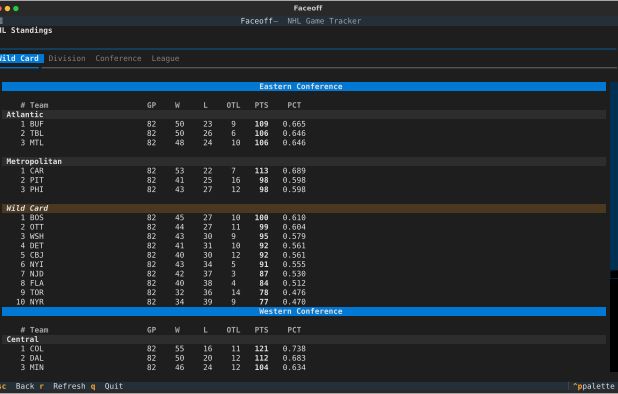Switch to the Division standings tab
This screenshot has width=618, height=394.
click(x=67, y=58)
